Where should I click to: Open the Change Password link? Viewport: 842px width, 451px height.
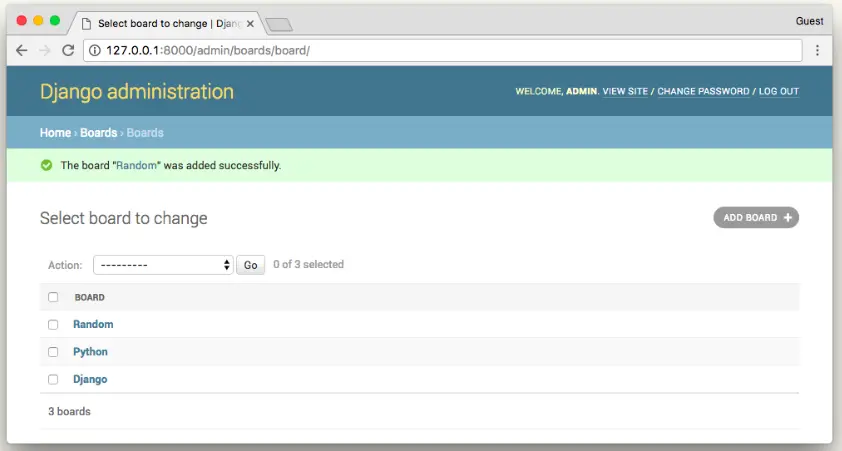703,91
